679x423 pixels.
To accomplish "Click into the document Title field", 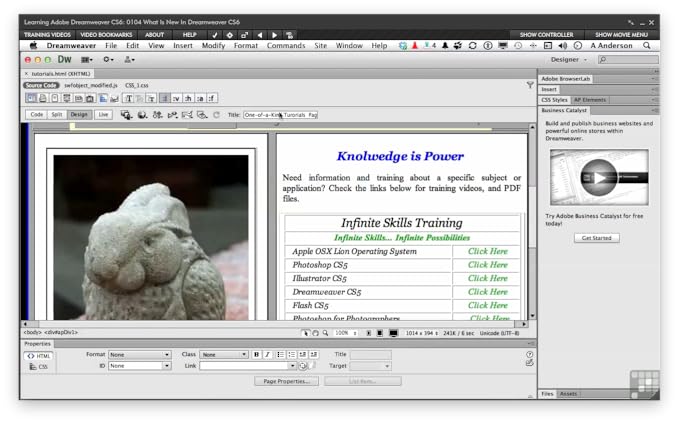I will [280, 115].
